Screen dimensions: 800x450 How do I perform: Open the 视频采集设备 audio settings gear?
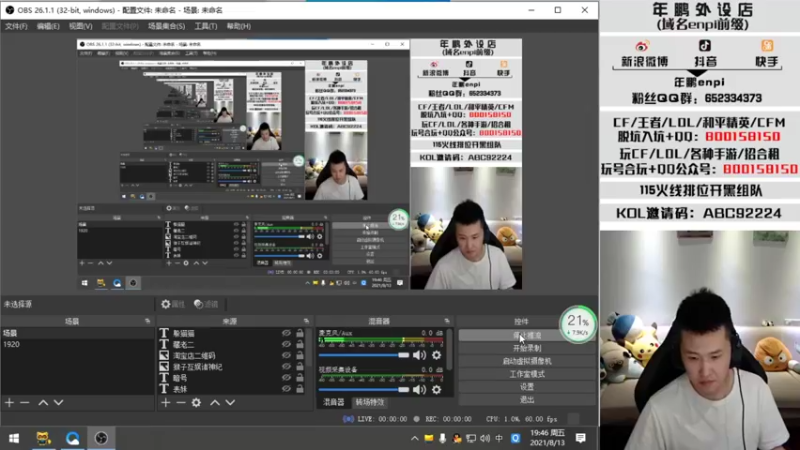click(437, 390)
